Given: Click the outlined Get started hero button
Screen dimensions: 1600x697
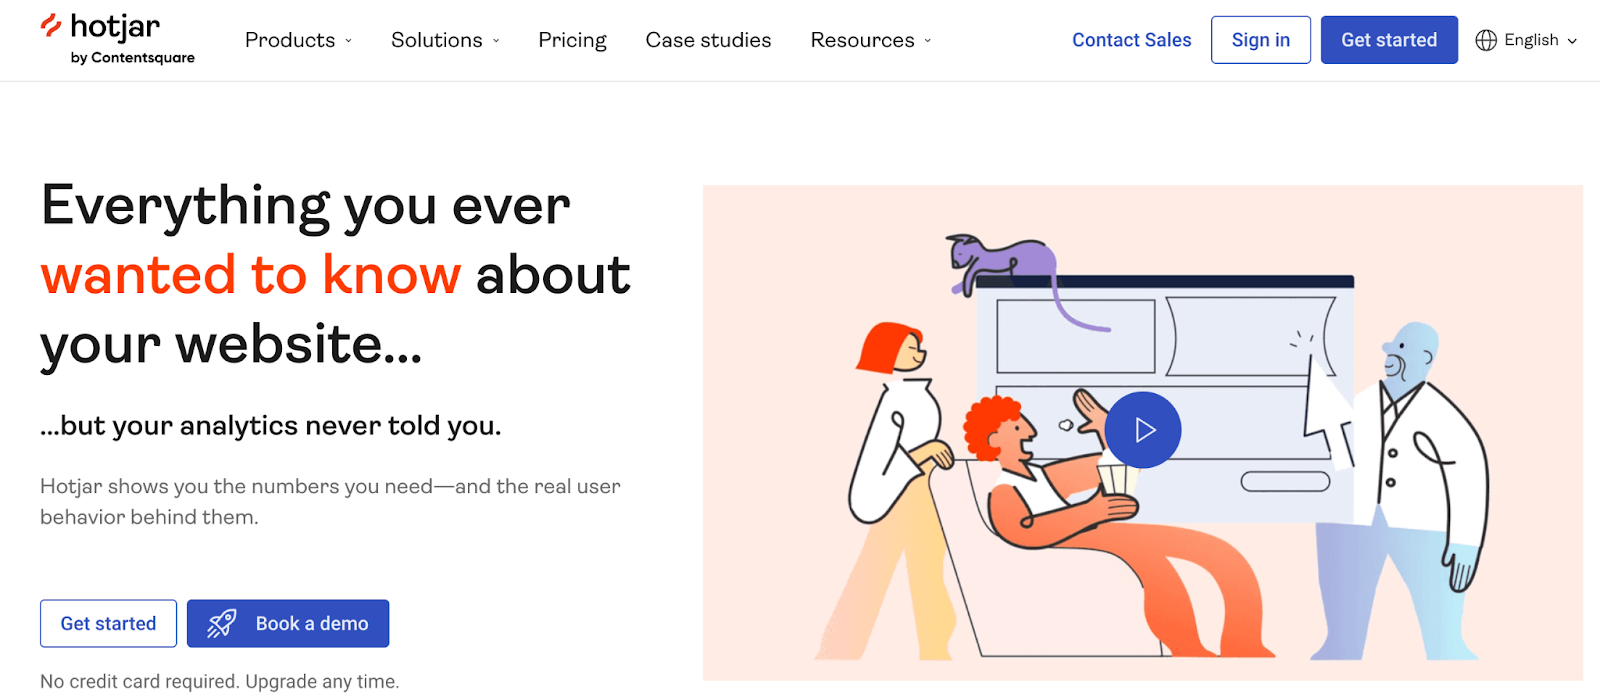Looking at the screenshot, I should [x=108, y=624].
